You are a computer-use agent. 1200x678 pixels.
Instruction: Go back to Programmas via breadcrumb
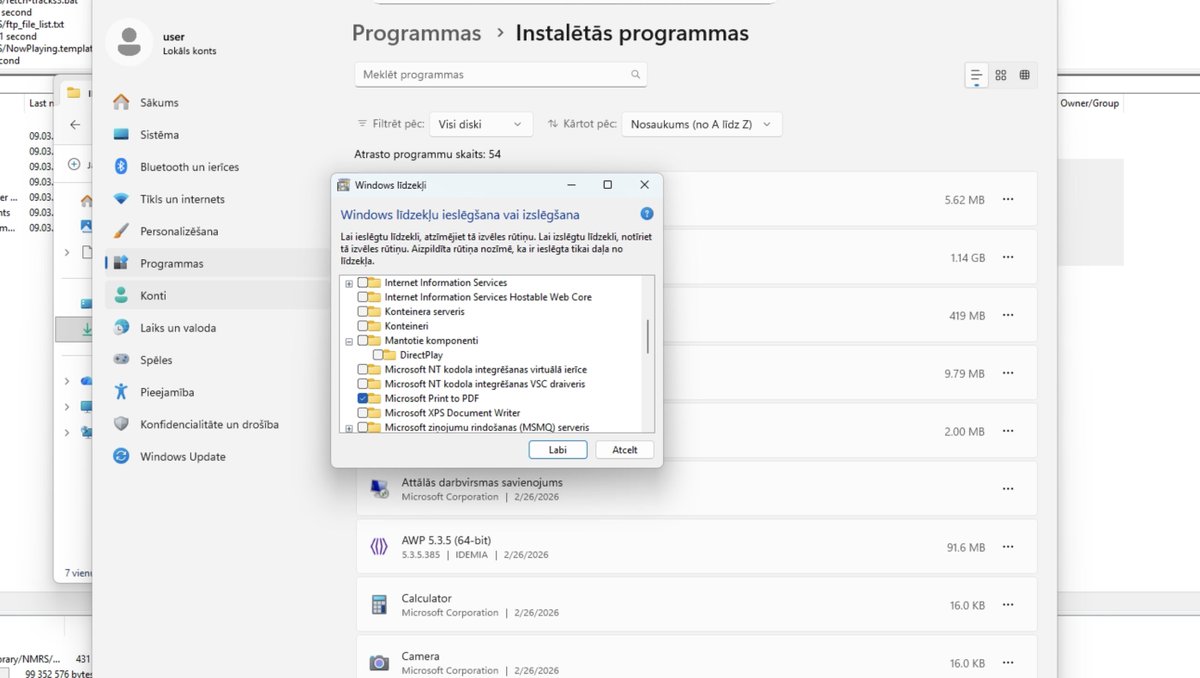[x=416, y=33]
